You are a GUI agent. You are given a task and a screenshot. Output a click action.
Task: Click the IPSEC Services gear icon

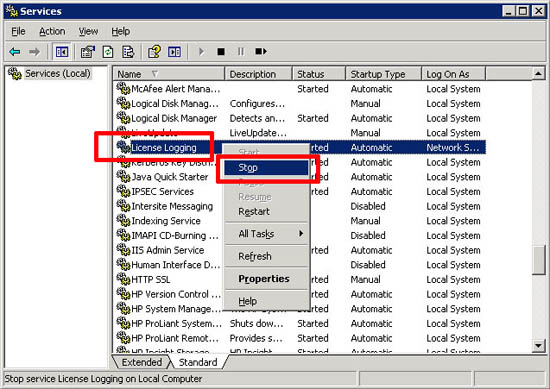123,191
